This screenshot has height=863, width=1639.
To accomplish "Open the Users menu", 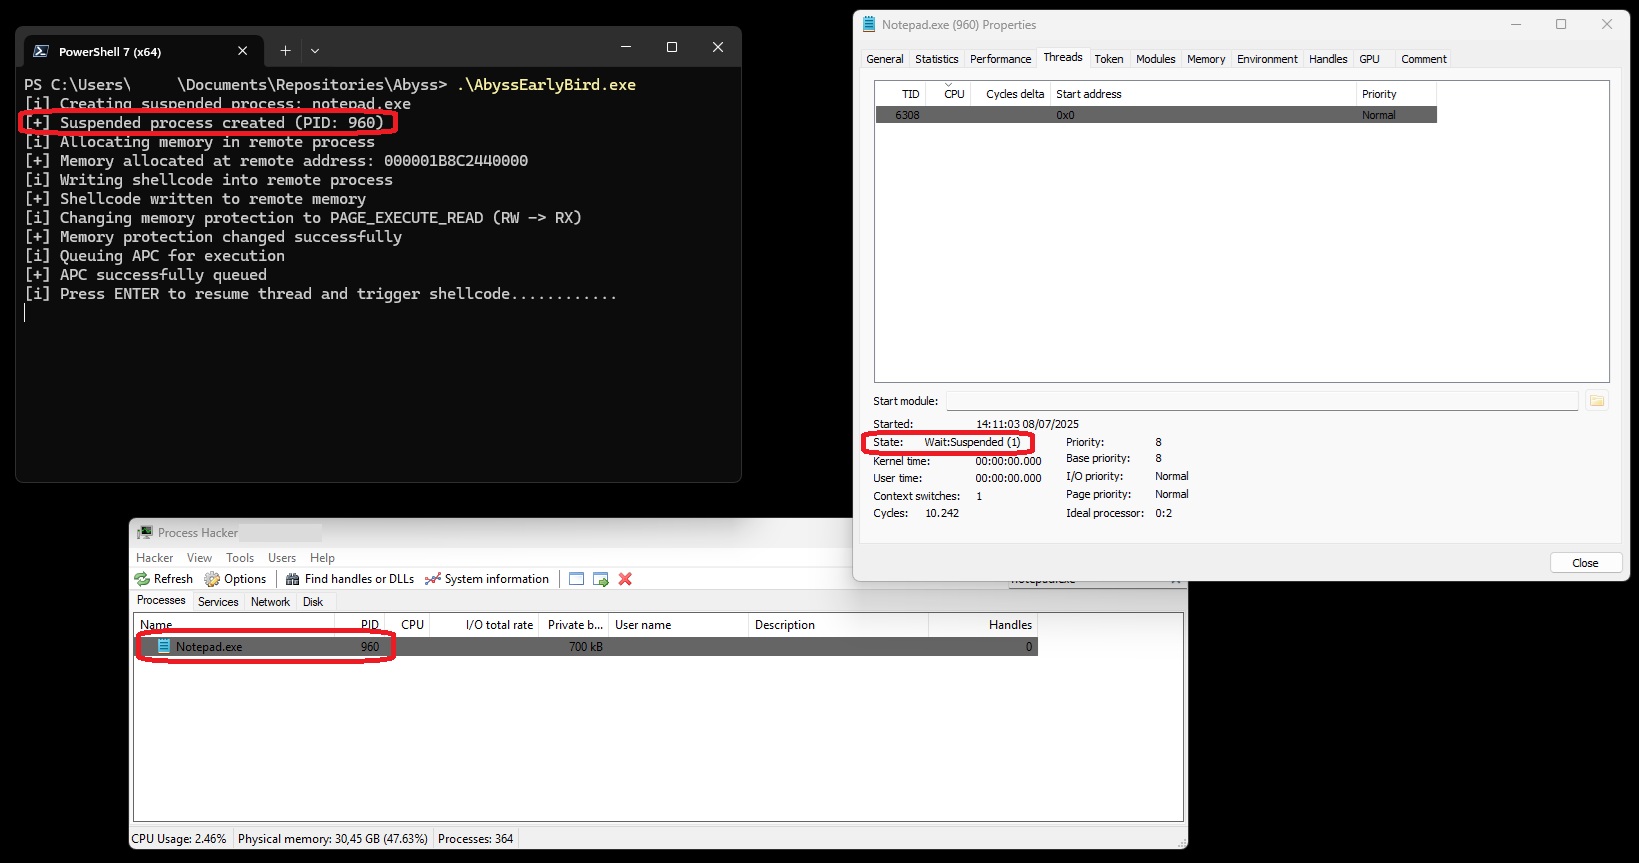I will pos(282,558).
